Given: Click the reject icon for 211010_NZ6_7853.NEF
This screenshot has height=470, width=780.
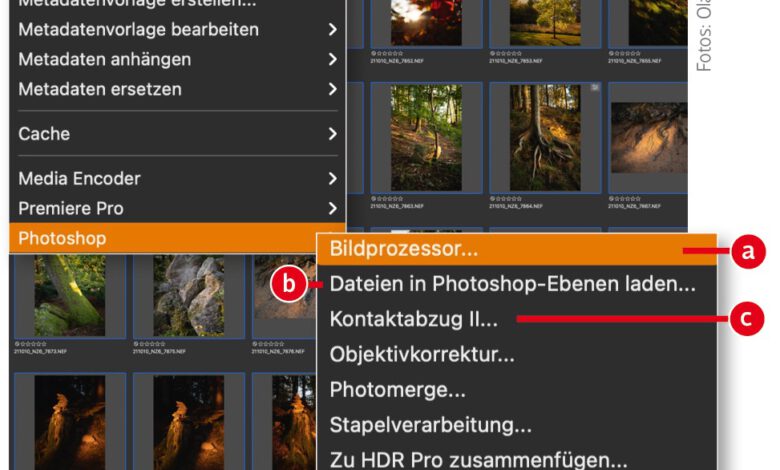Looking at the screenshot, I should click(x=492, y=53).
